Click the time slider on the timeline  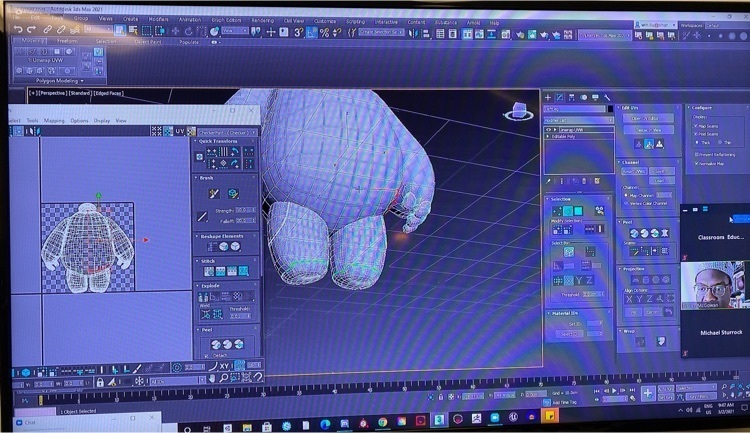41,400
